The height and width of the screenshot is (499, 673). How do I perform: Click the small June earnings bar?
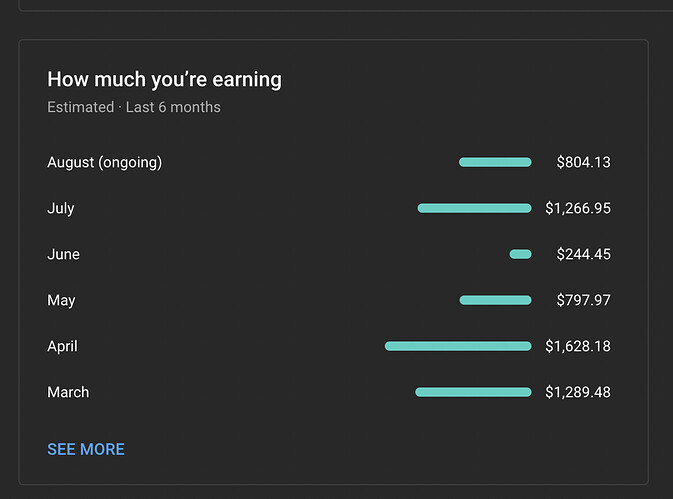[520, 254]
